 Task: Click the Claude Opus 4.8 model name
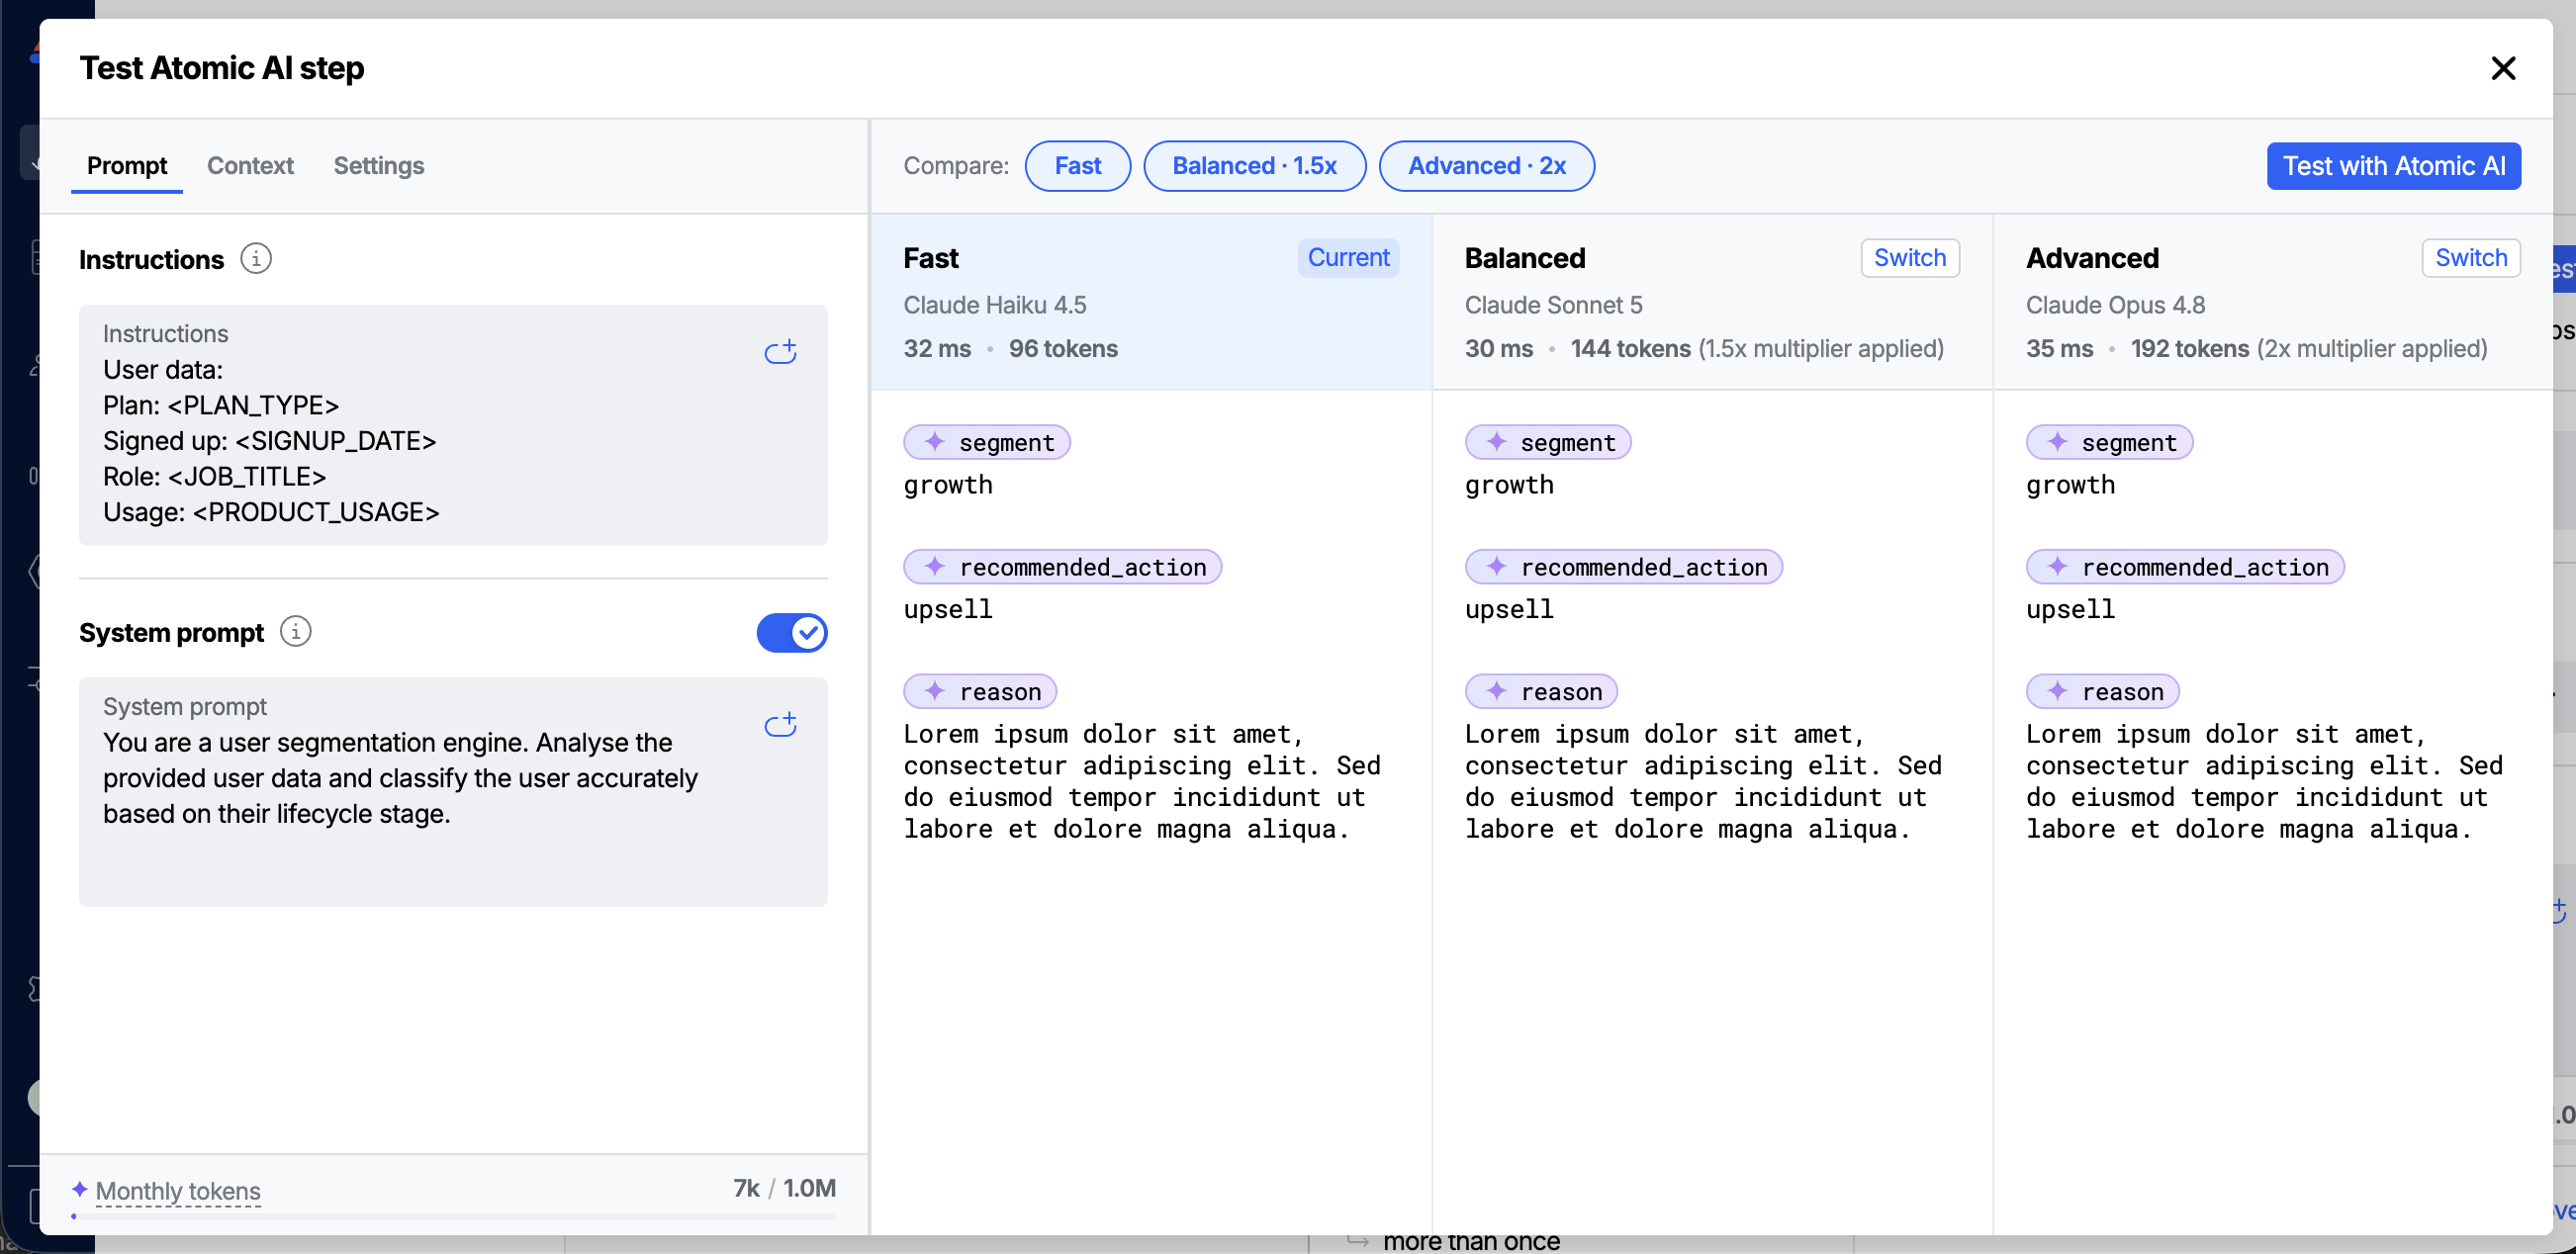(2115, 305)
